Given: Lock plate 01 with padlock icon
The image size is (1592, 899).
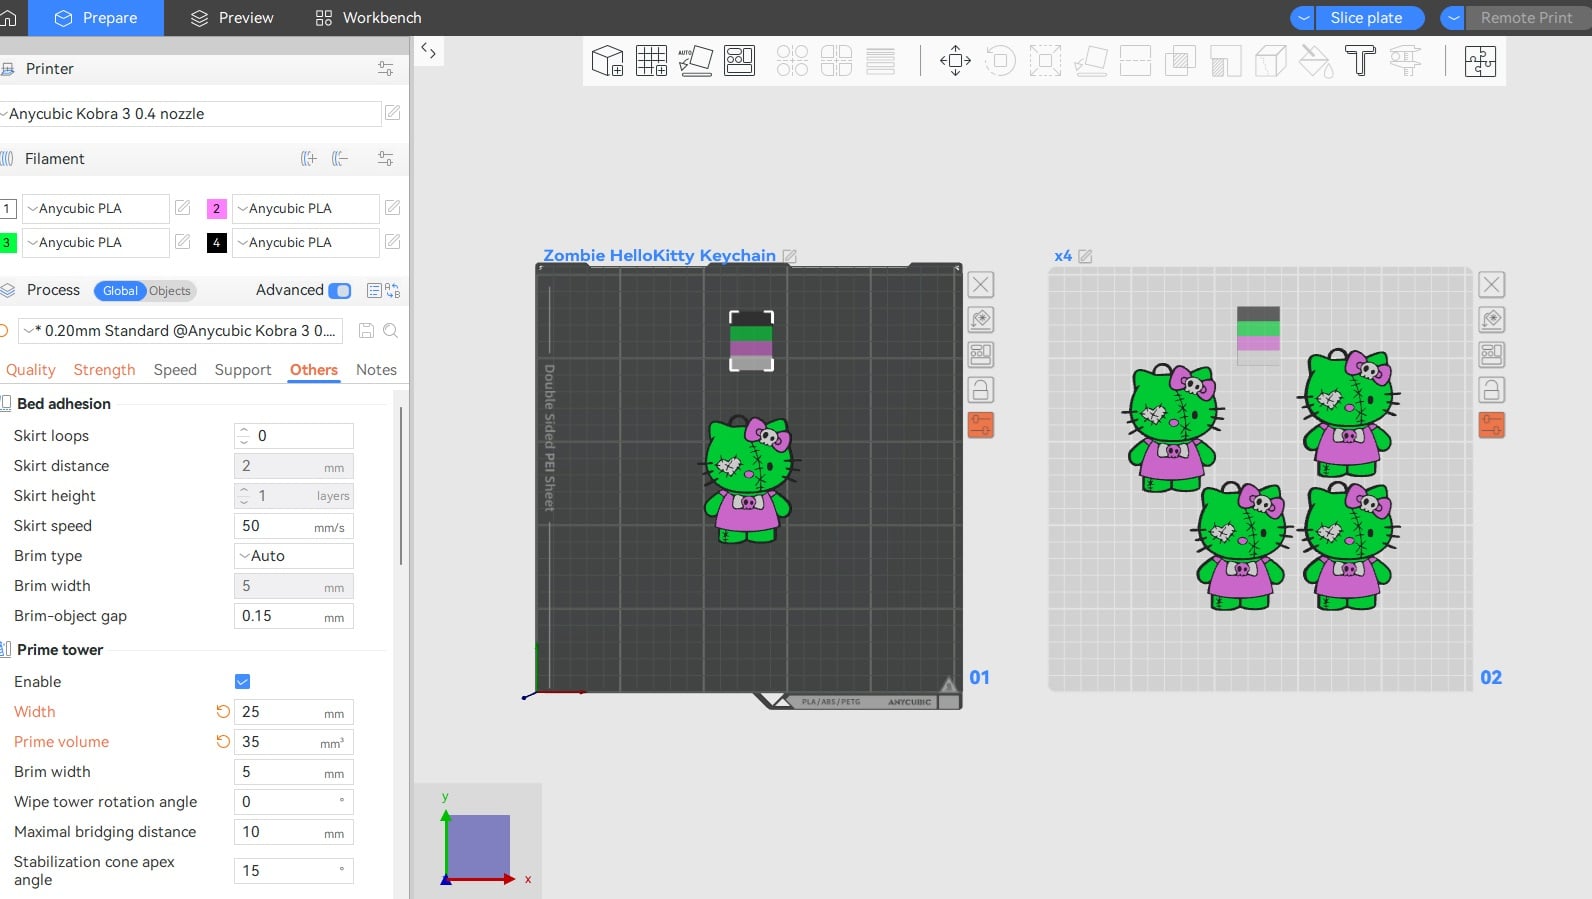Looking at the screenshot, I should (981, 390).
